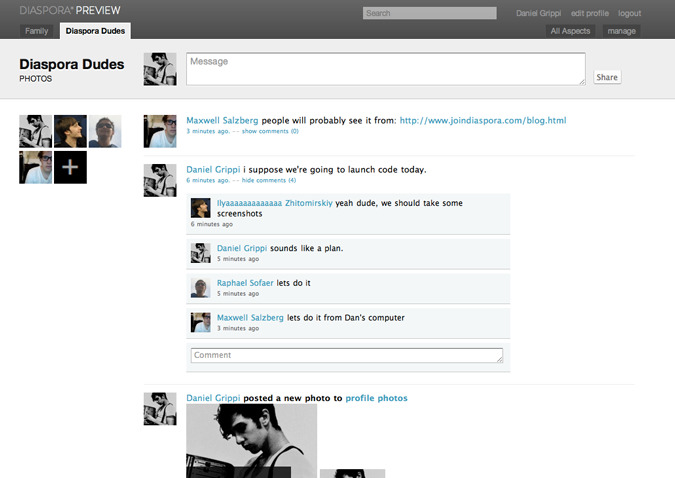Open Maxwell Salzberg's name on the blog post

click(222, 121)
